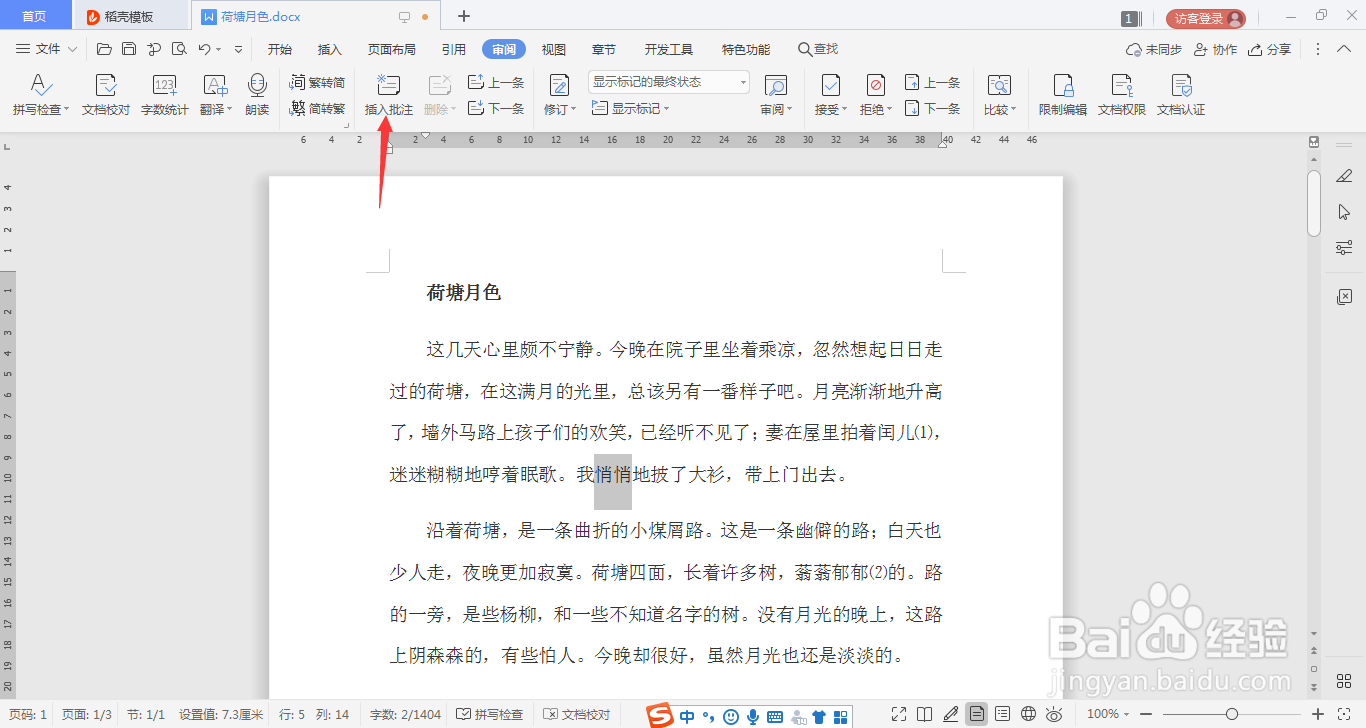Click the Undo arrow icon

point(204,49)
